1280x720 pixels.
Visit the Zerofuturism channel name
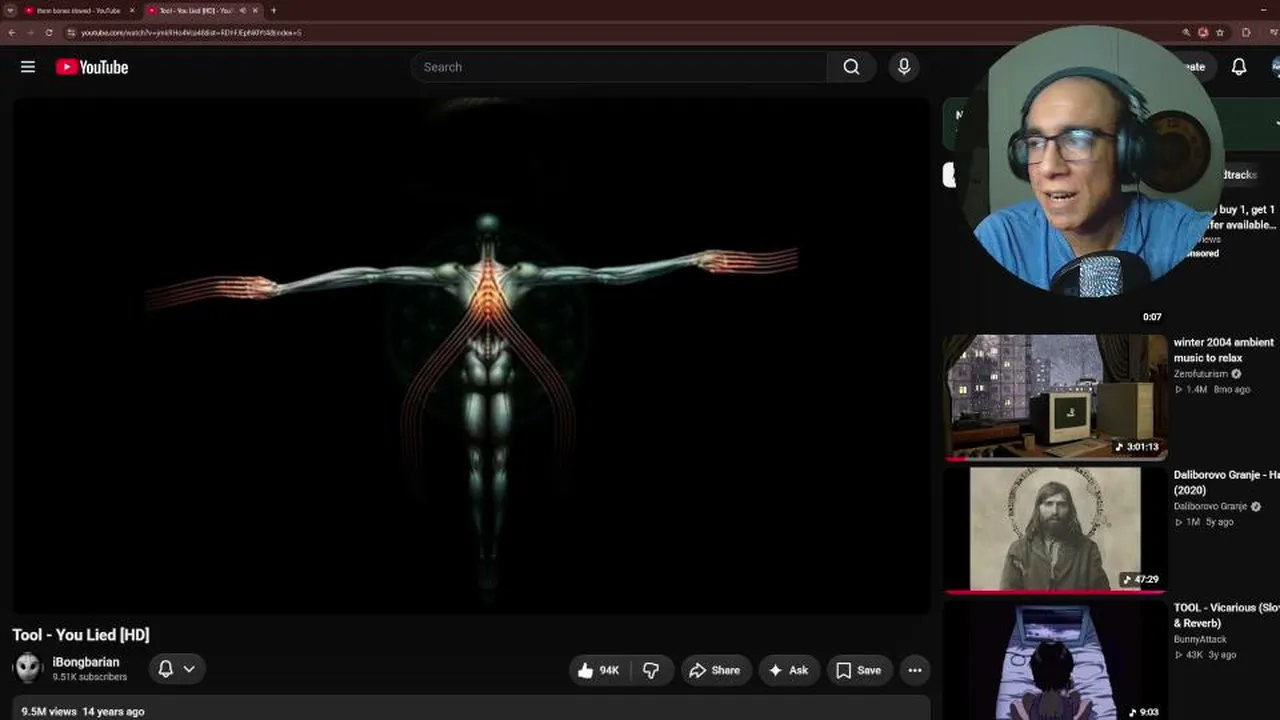coord(1200,374)
